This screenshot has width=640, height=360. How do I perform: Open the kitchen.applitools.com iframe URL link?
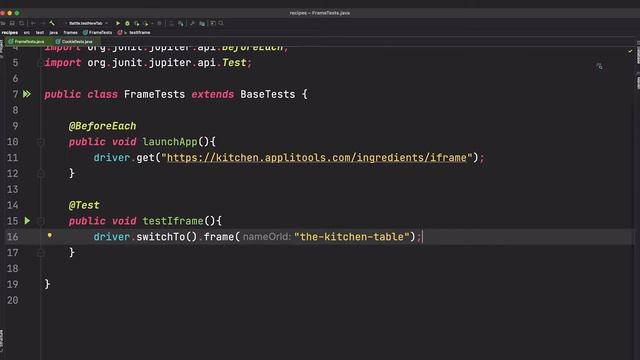[317, 158]
